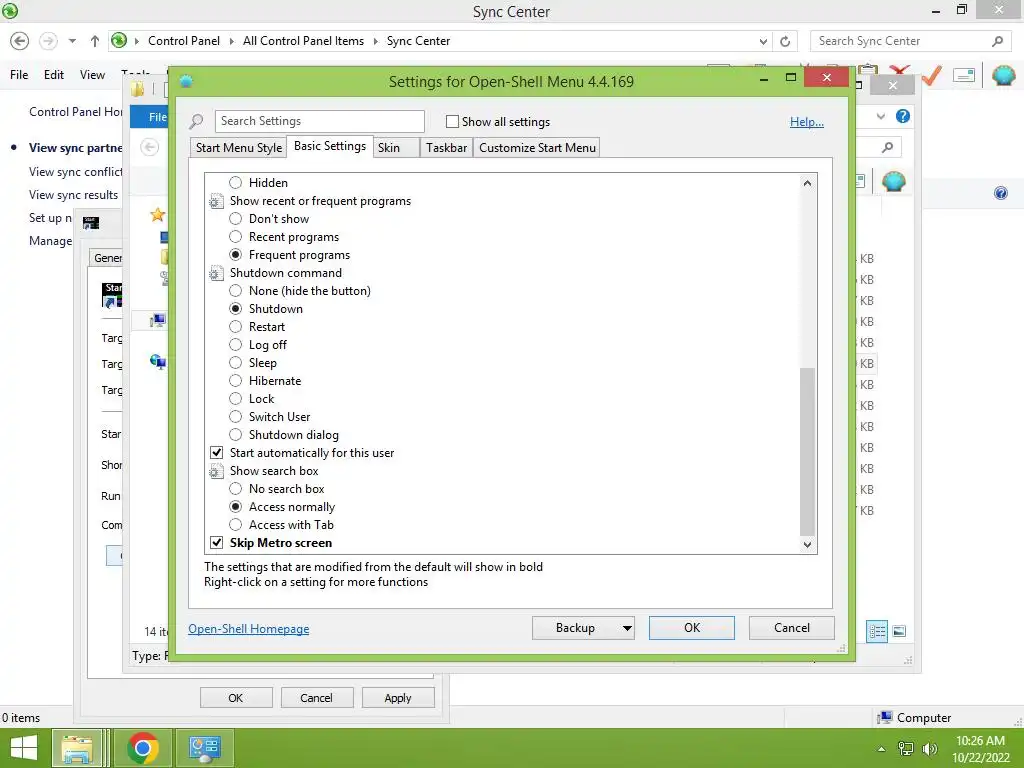Viewport: 1024px width, 768px height.
Task: Click the scroll up arrow in settings list
Action: [x=807, y=183]
